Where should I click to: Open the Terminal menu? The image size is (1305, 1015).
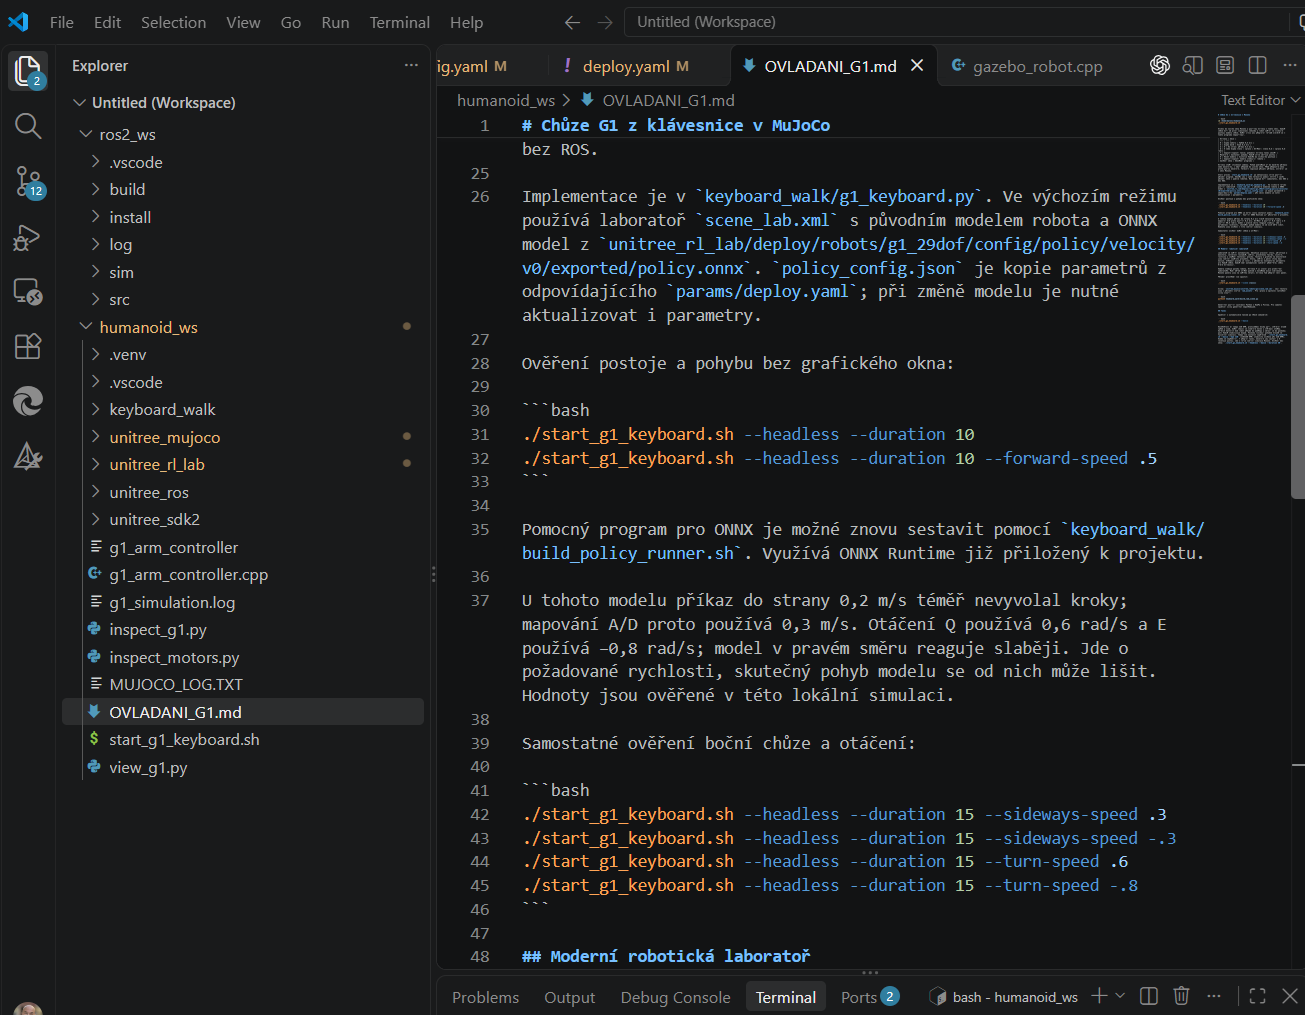click(x=399, y=22)
